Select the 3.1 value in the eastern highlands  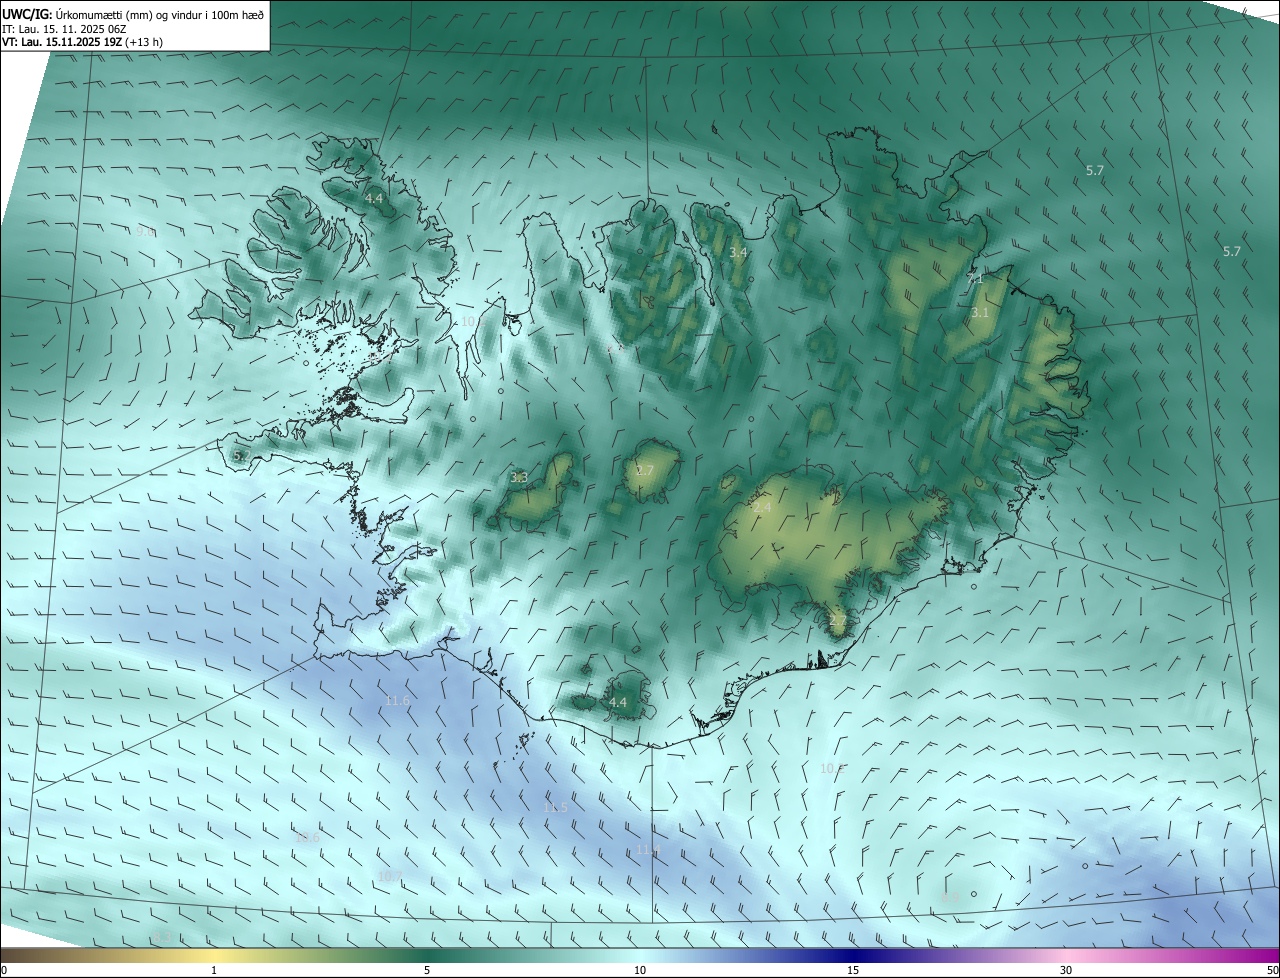click(980, 313)
